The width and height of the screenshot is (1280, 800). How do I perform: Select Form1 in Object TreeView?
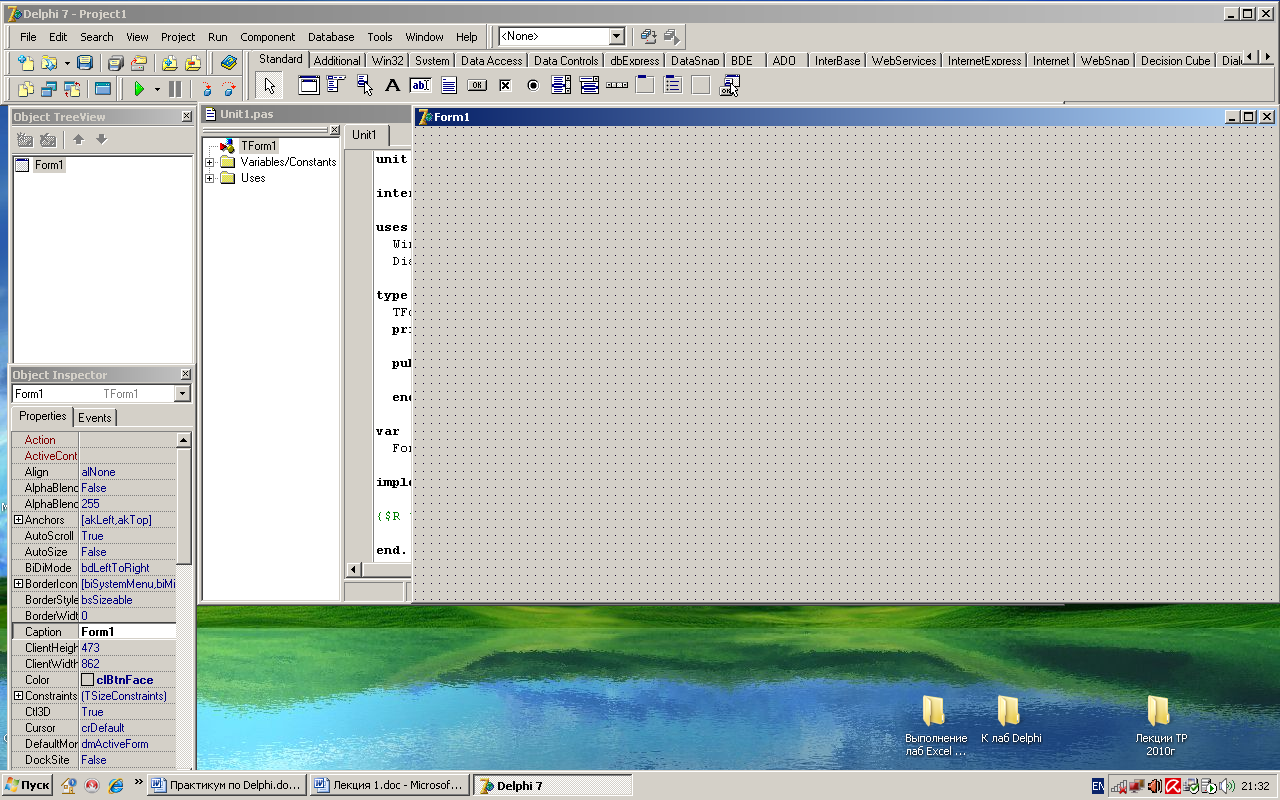point(49,165)
